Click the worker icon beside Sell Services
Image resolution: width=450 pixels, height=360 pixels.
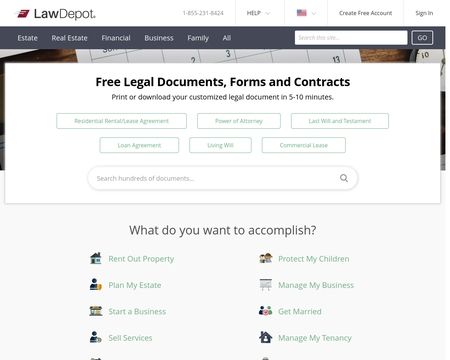(x=96, y=337)
